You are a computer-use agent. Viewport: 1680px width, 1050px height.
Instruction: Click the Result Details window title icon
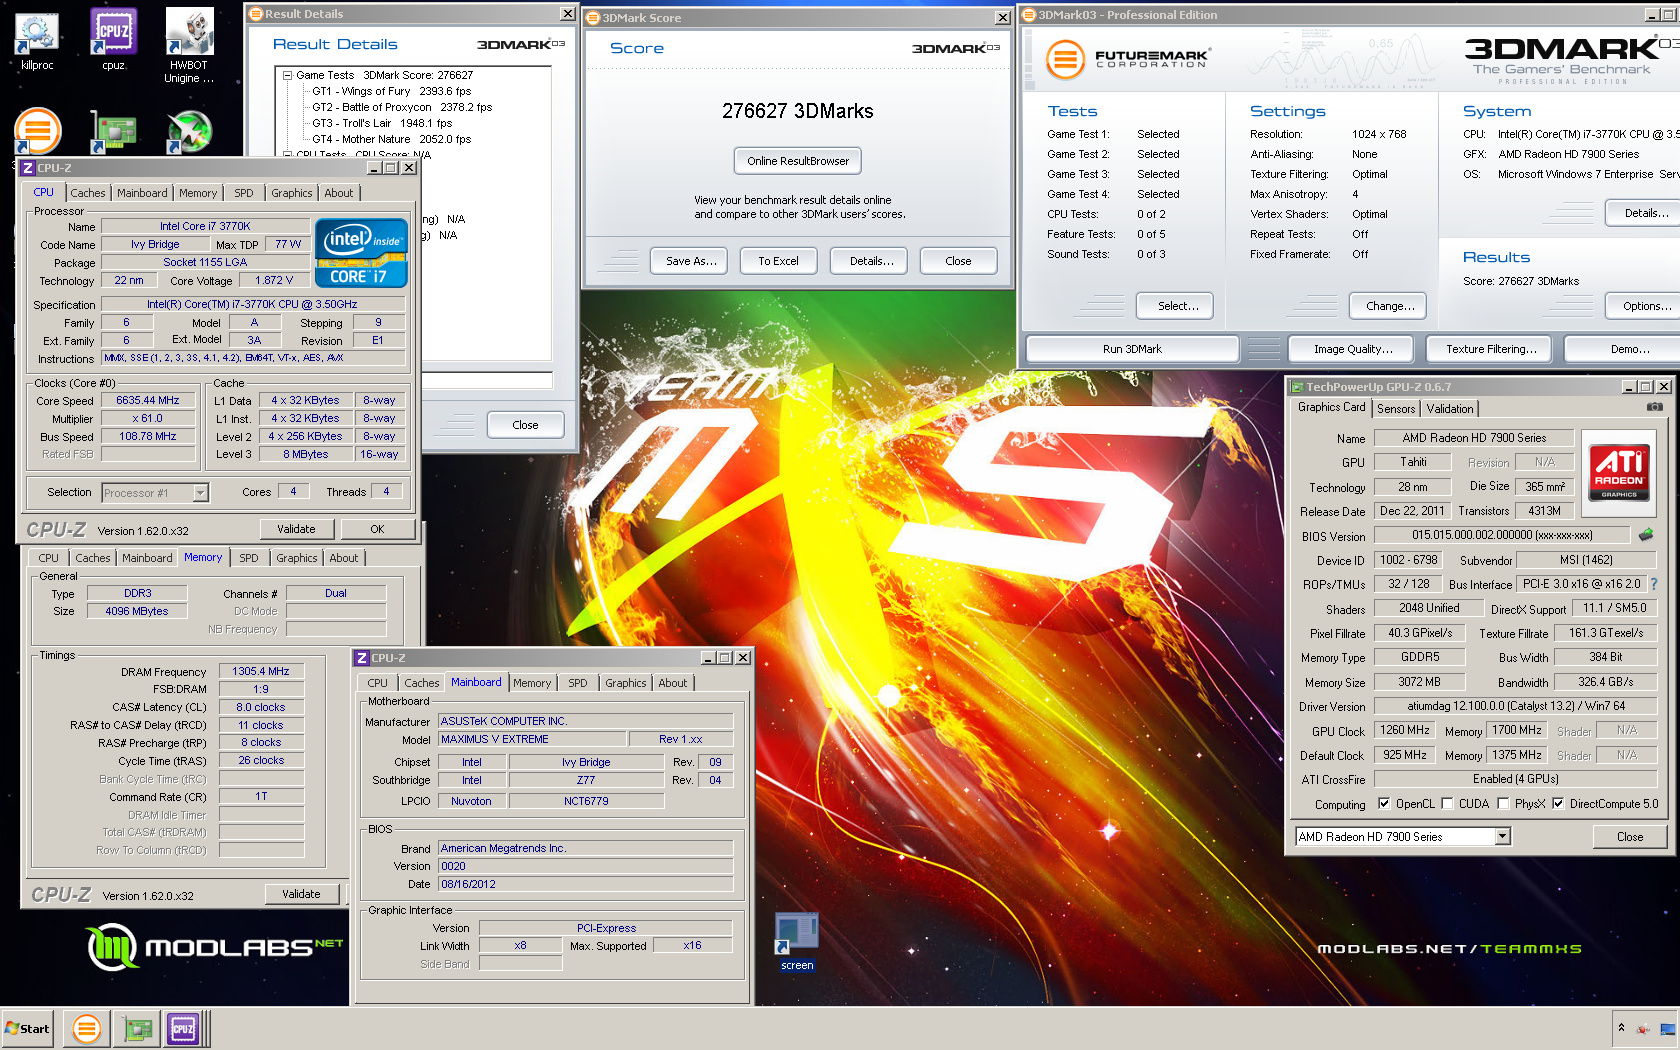click(256, 14)
